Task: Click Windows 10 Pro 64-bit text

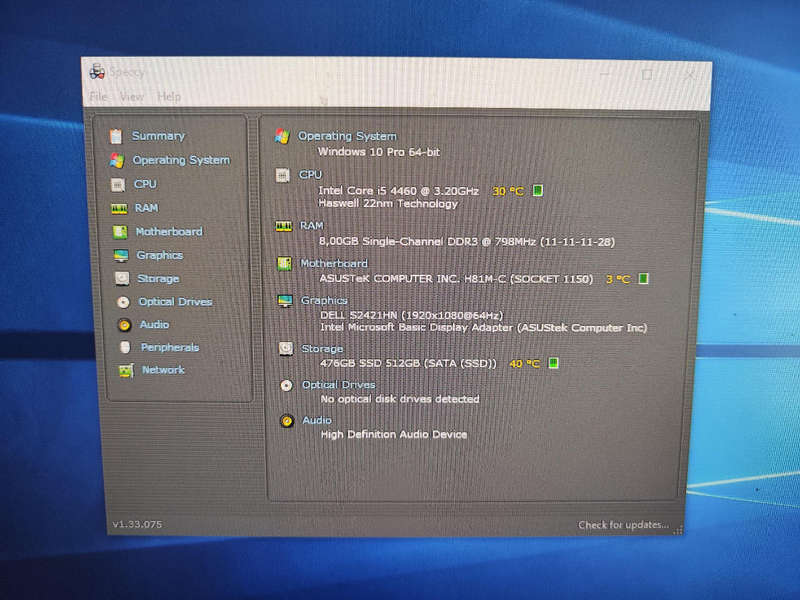Action: point(379,152)
